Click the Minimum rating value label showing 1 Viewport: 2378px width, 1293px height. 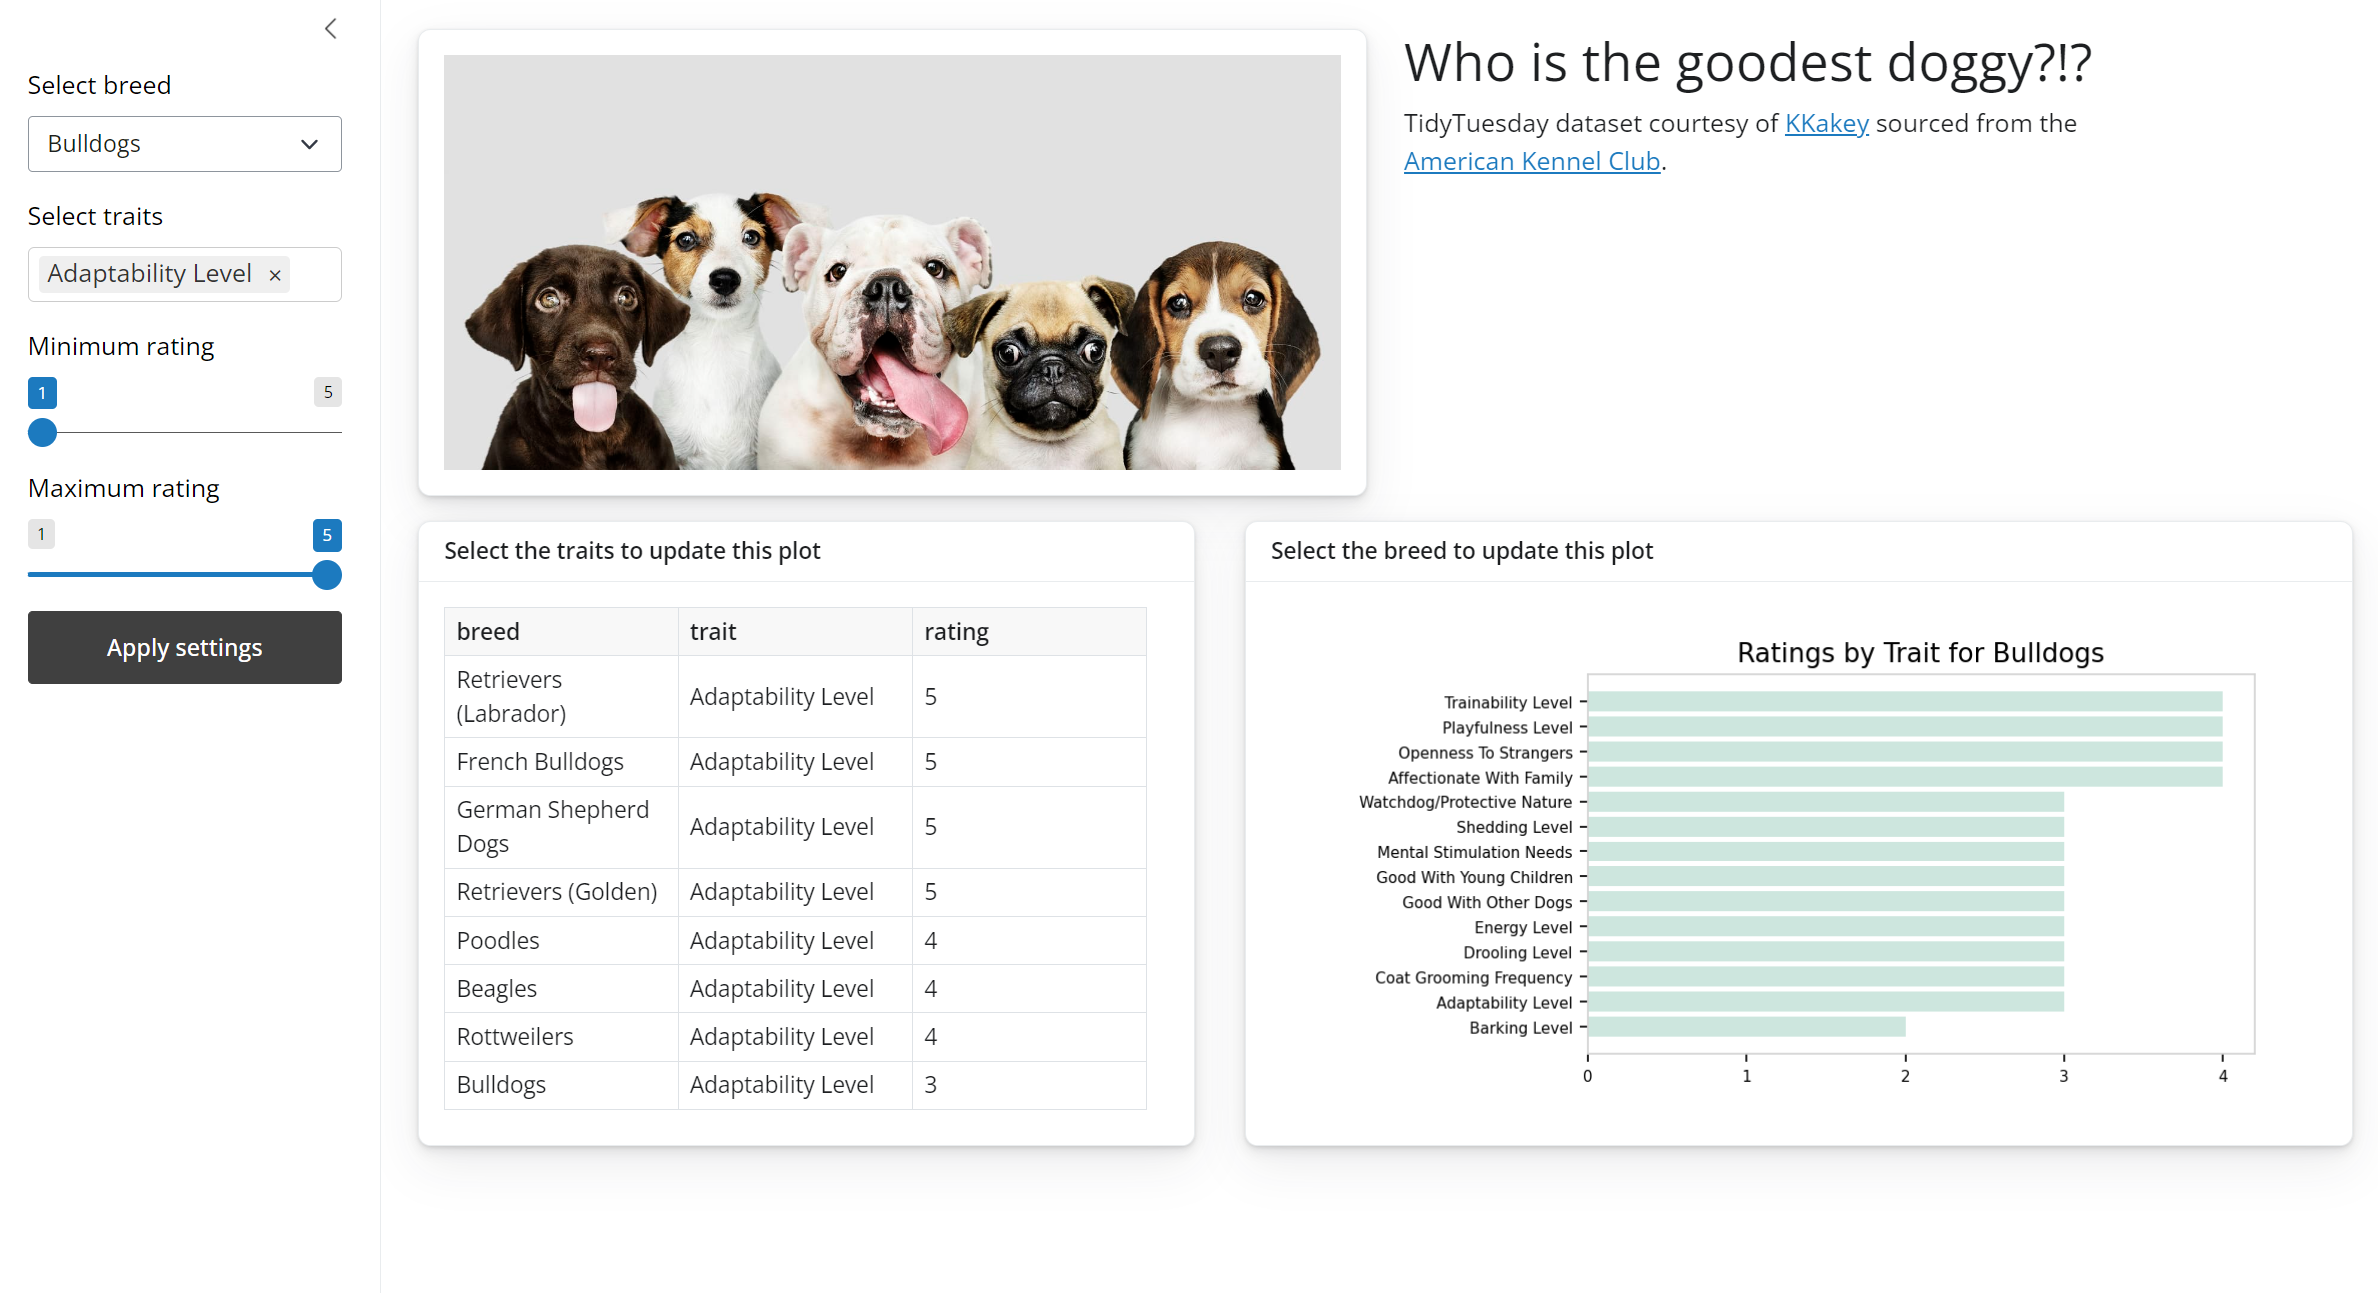42,392
